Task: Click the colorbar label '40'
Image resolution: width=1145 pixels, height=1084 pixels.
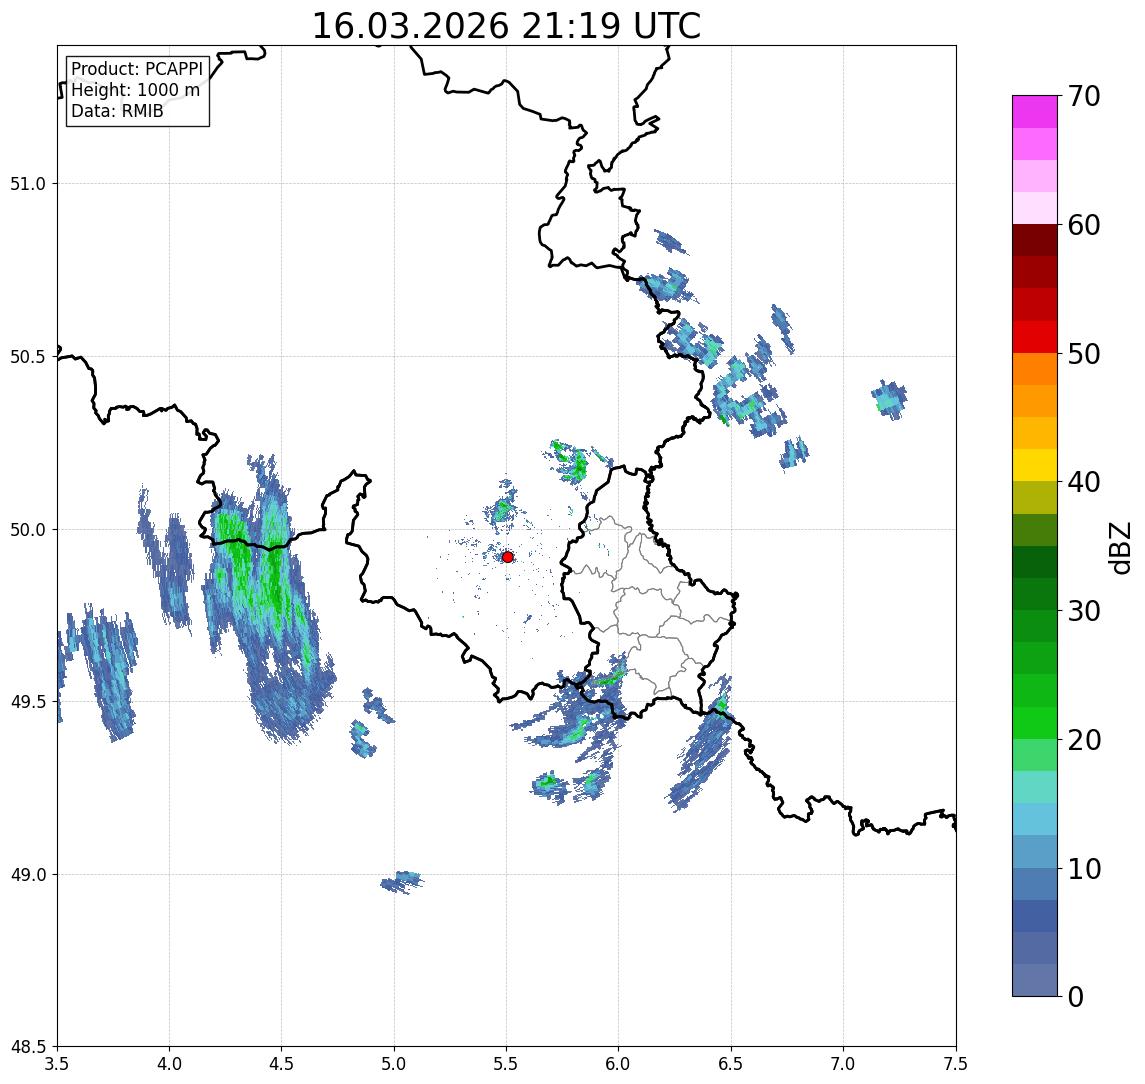Action: pyautogui.click(x=1084, y=482)
